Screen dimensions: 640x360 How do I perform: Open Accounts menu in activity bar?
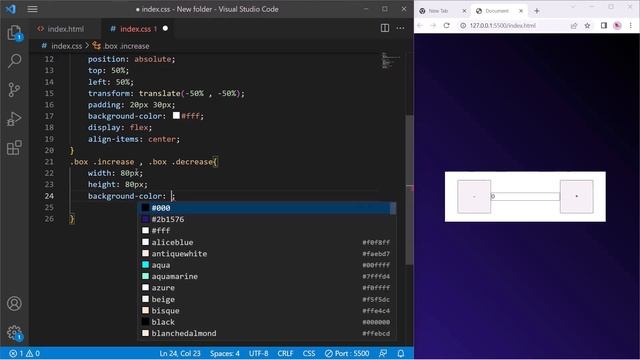point(14,304)
